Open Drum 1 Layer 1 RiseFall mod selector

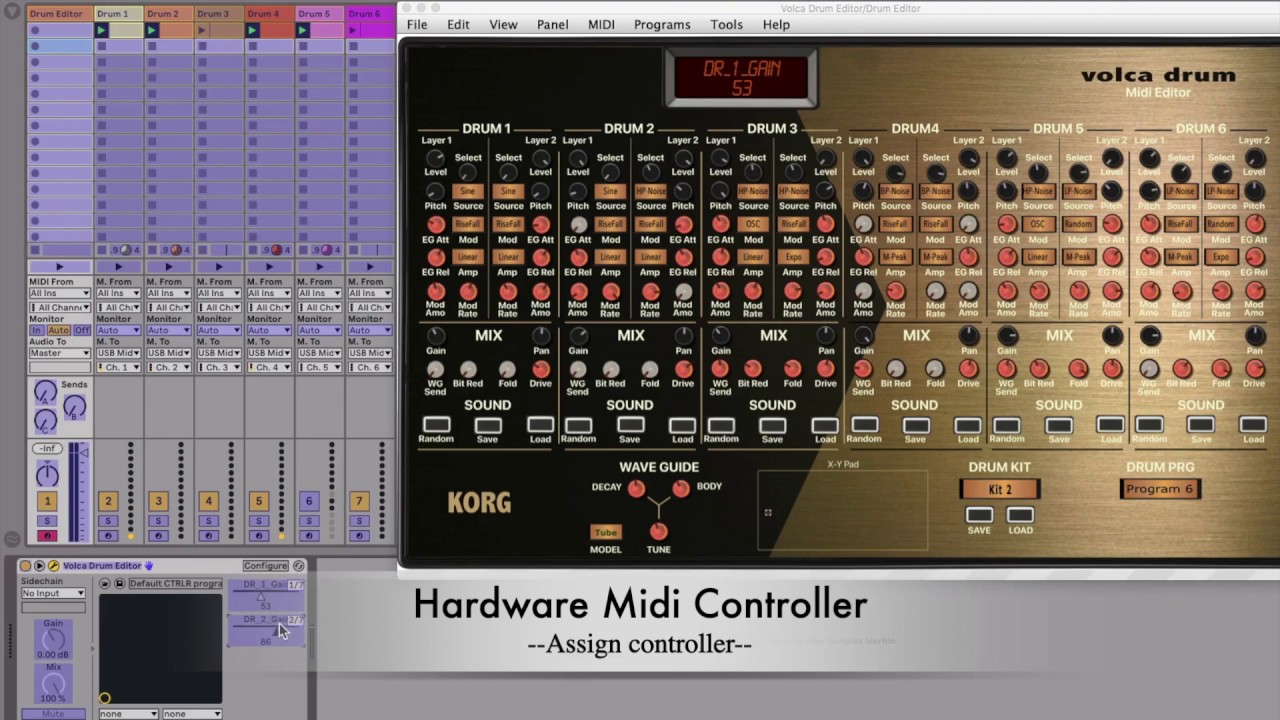pos(468,224)
